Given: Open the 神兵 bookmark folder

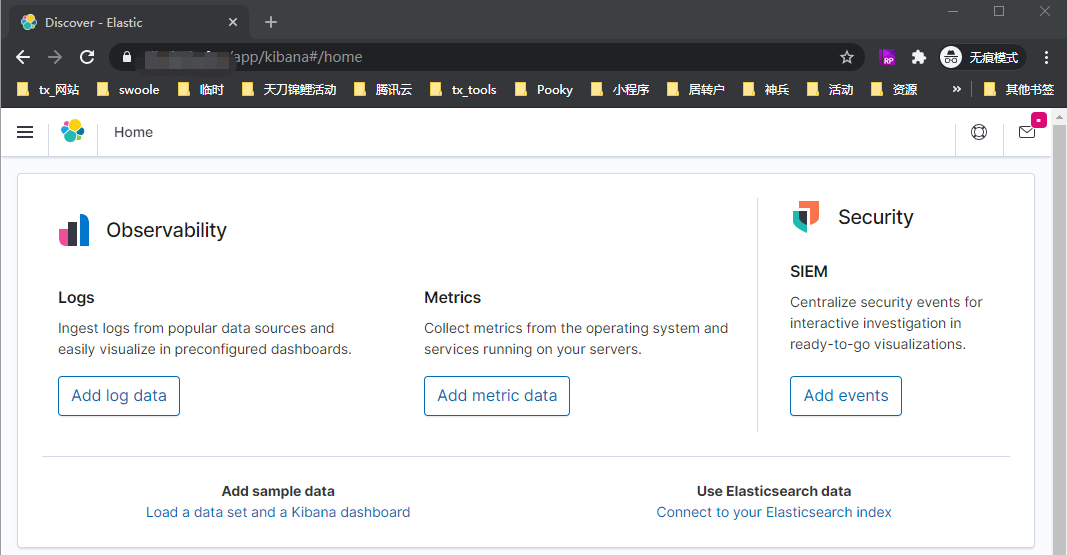Looking at the screenshot, I should point(766,90).
